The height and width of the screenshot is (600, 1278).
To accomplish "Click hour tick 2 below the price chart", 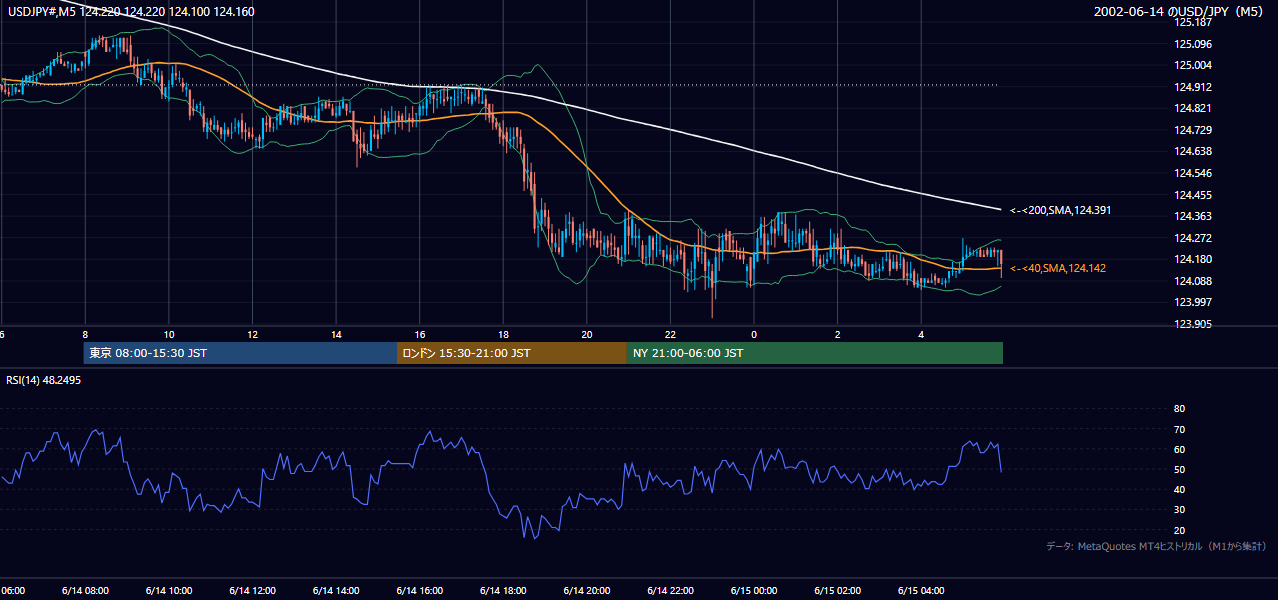I will pyautogui.click(x=838, y=334).
